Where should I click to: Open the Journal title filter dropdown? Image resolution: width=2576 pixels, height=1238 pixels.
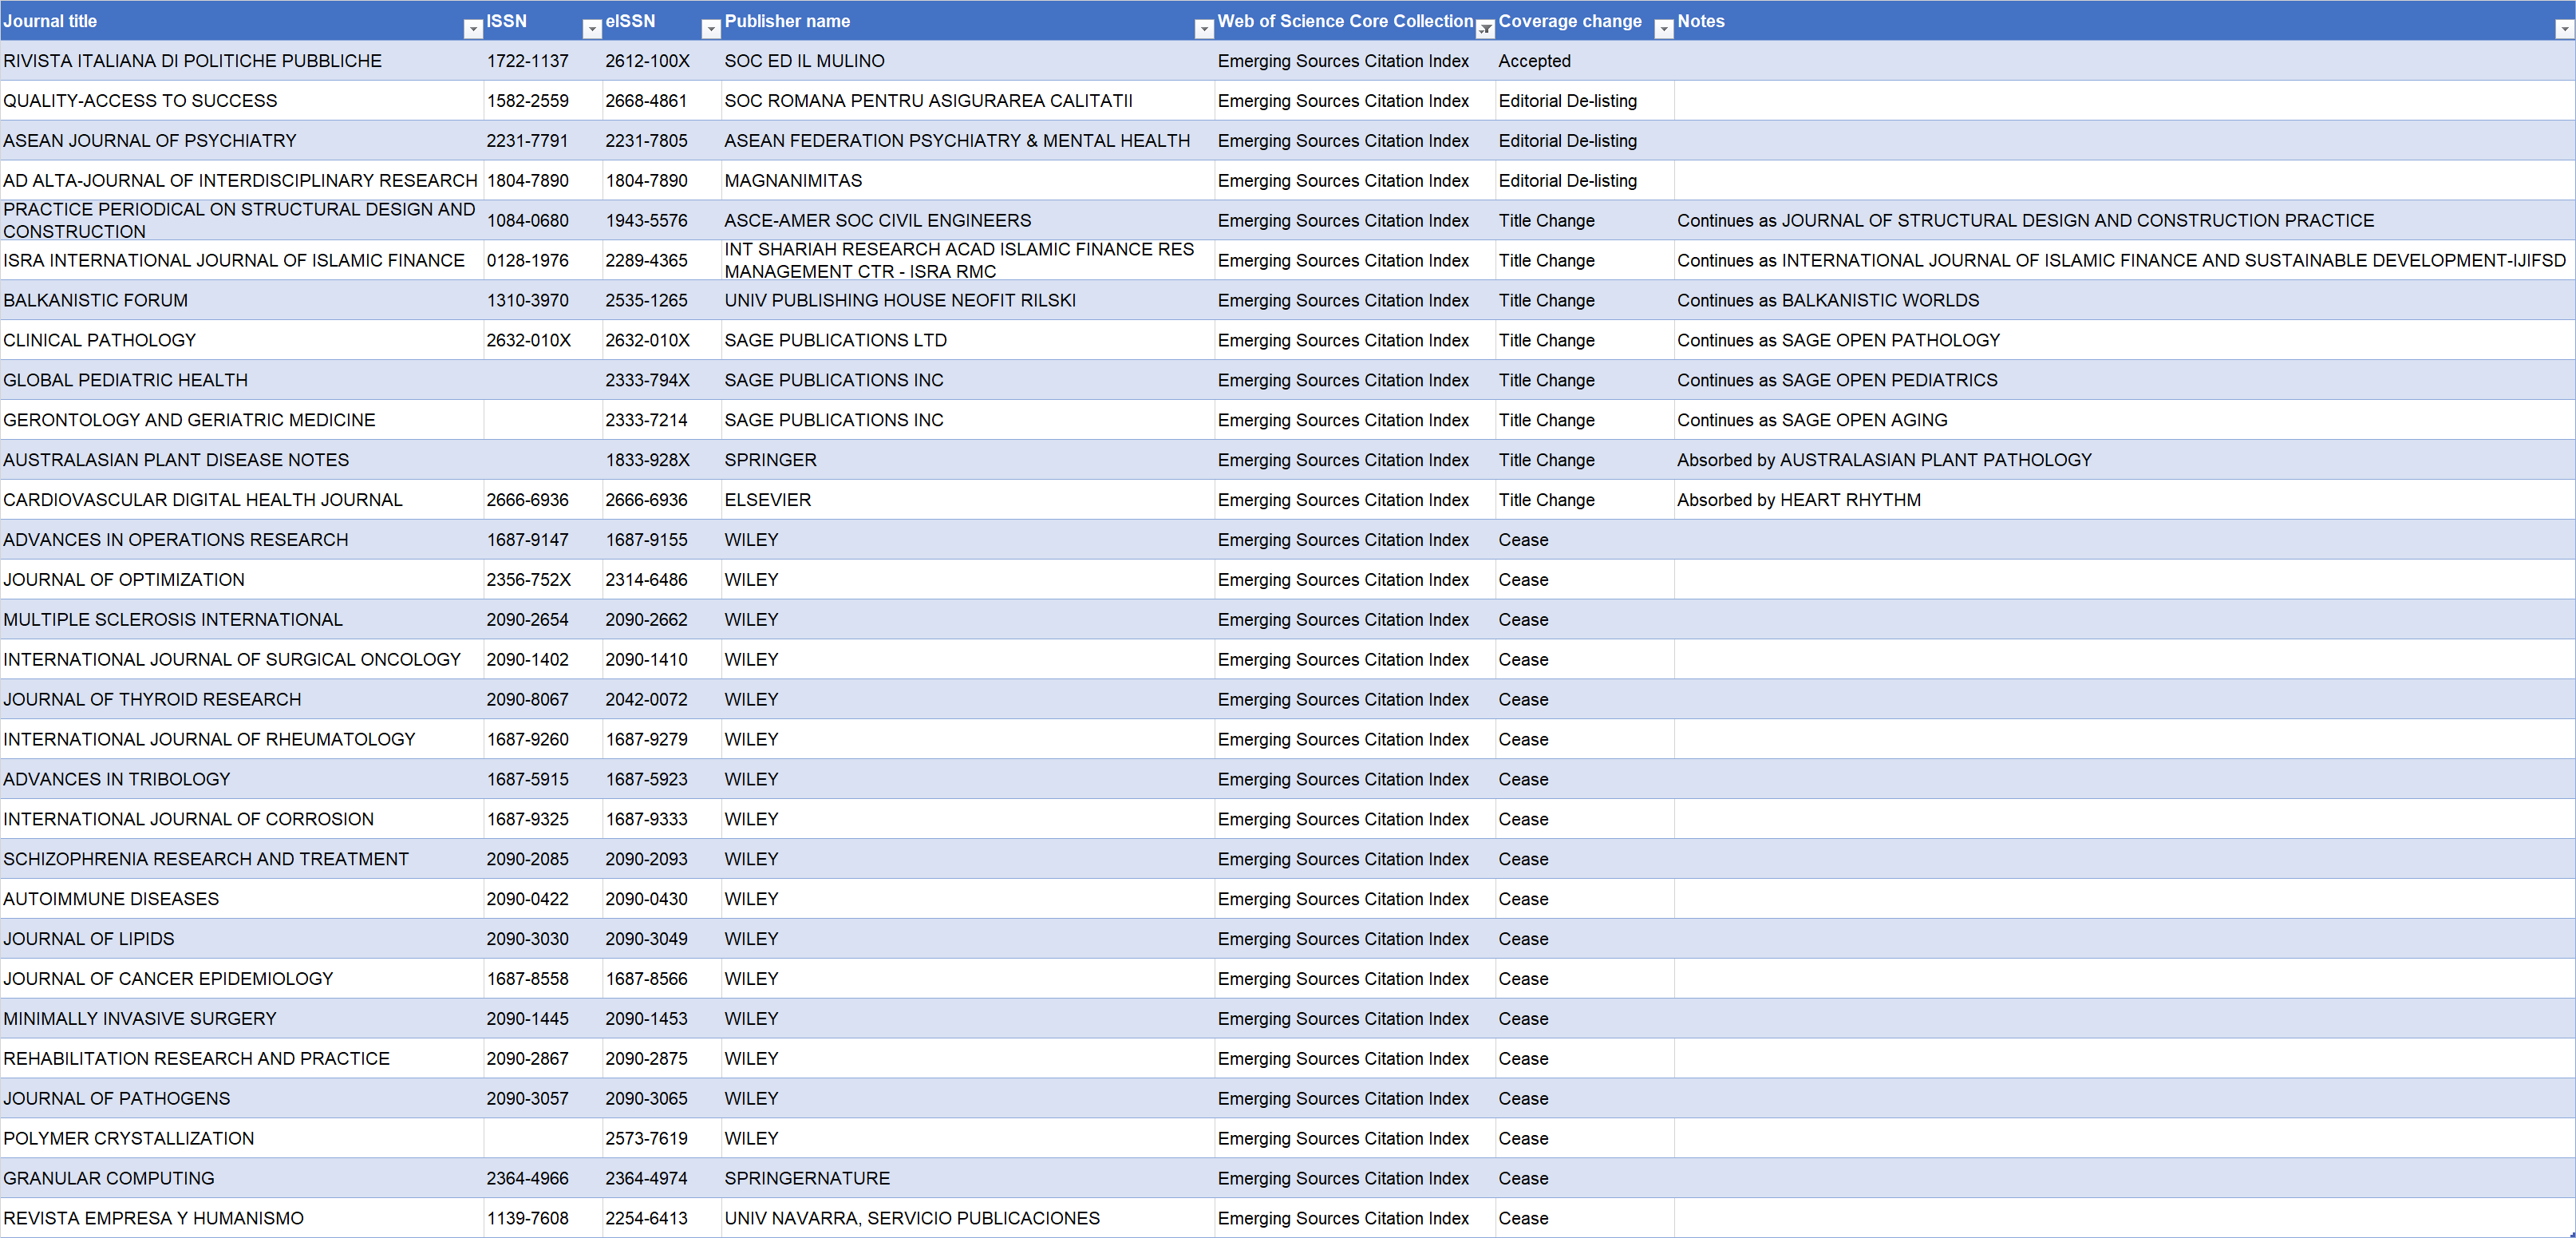click(x=473, y=30)
